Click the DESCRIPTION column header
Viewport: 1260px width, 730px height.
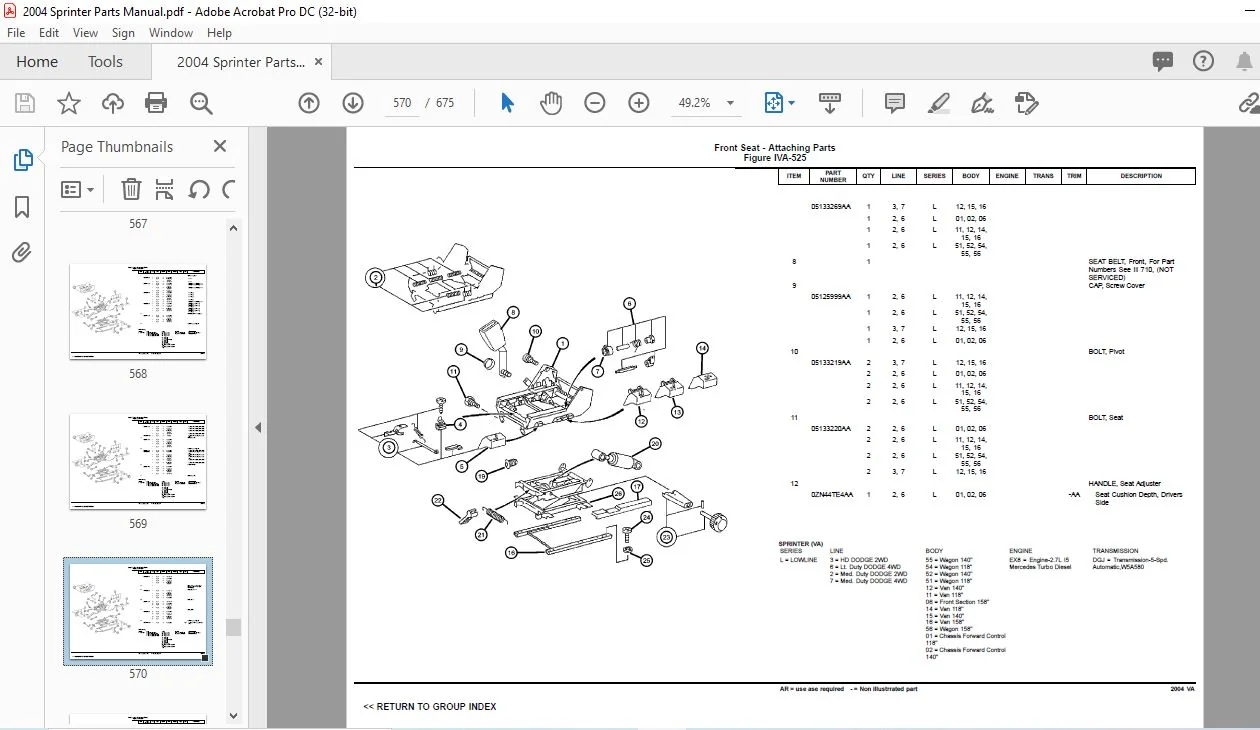tap(1141, 176)
